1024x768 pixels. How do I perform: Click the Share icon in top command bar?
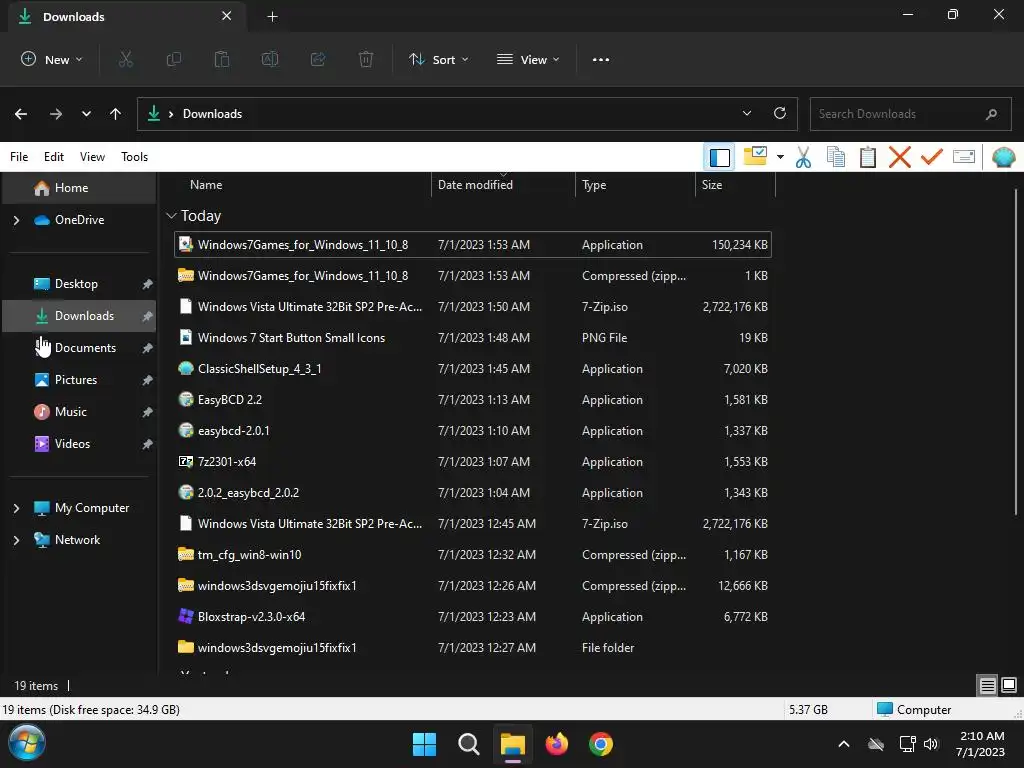(x=318, y=59)
